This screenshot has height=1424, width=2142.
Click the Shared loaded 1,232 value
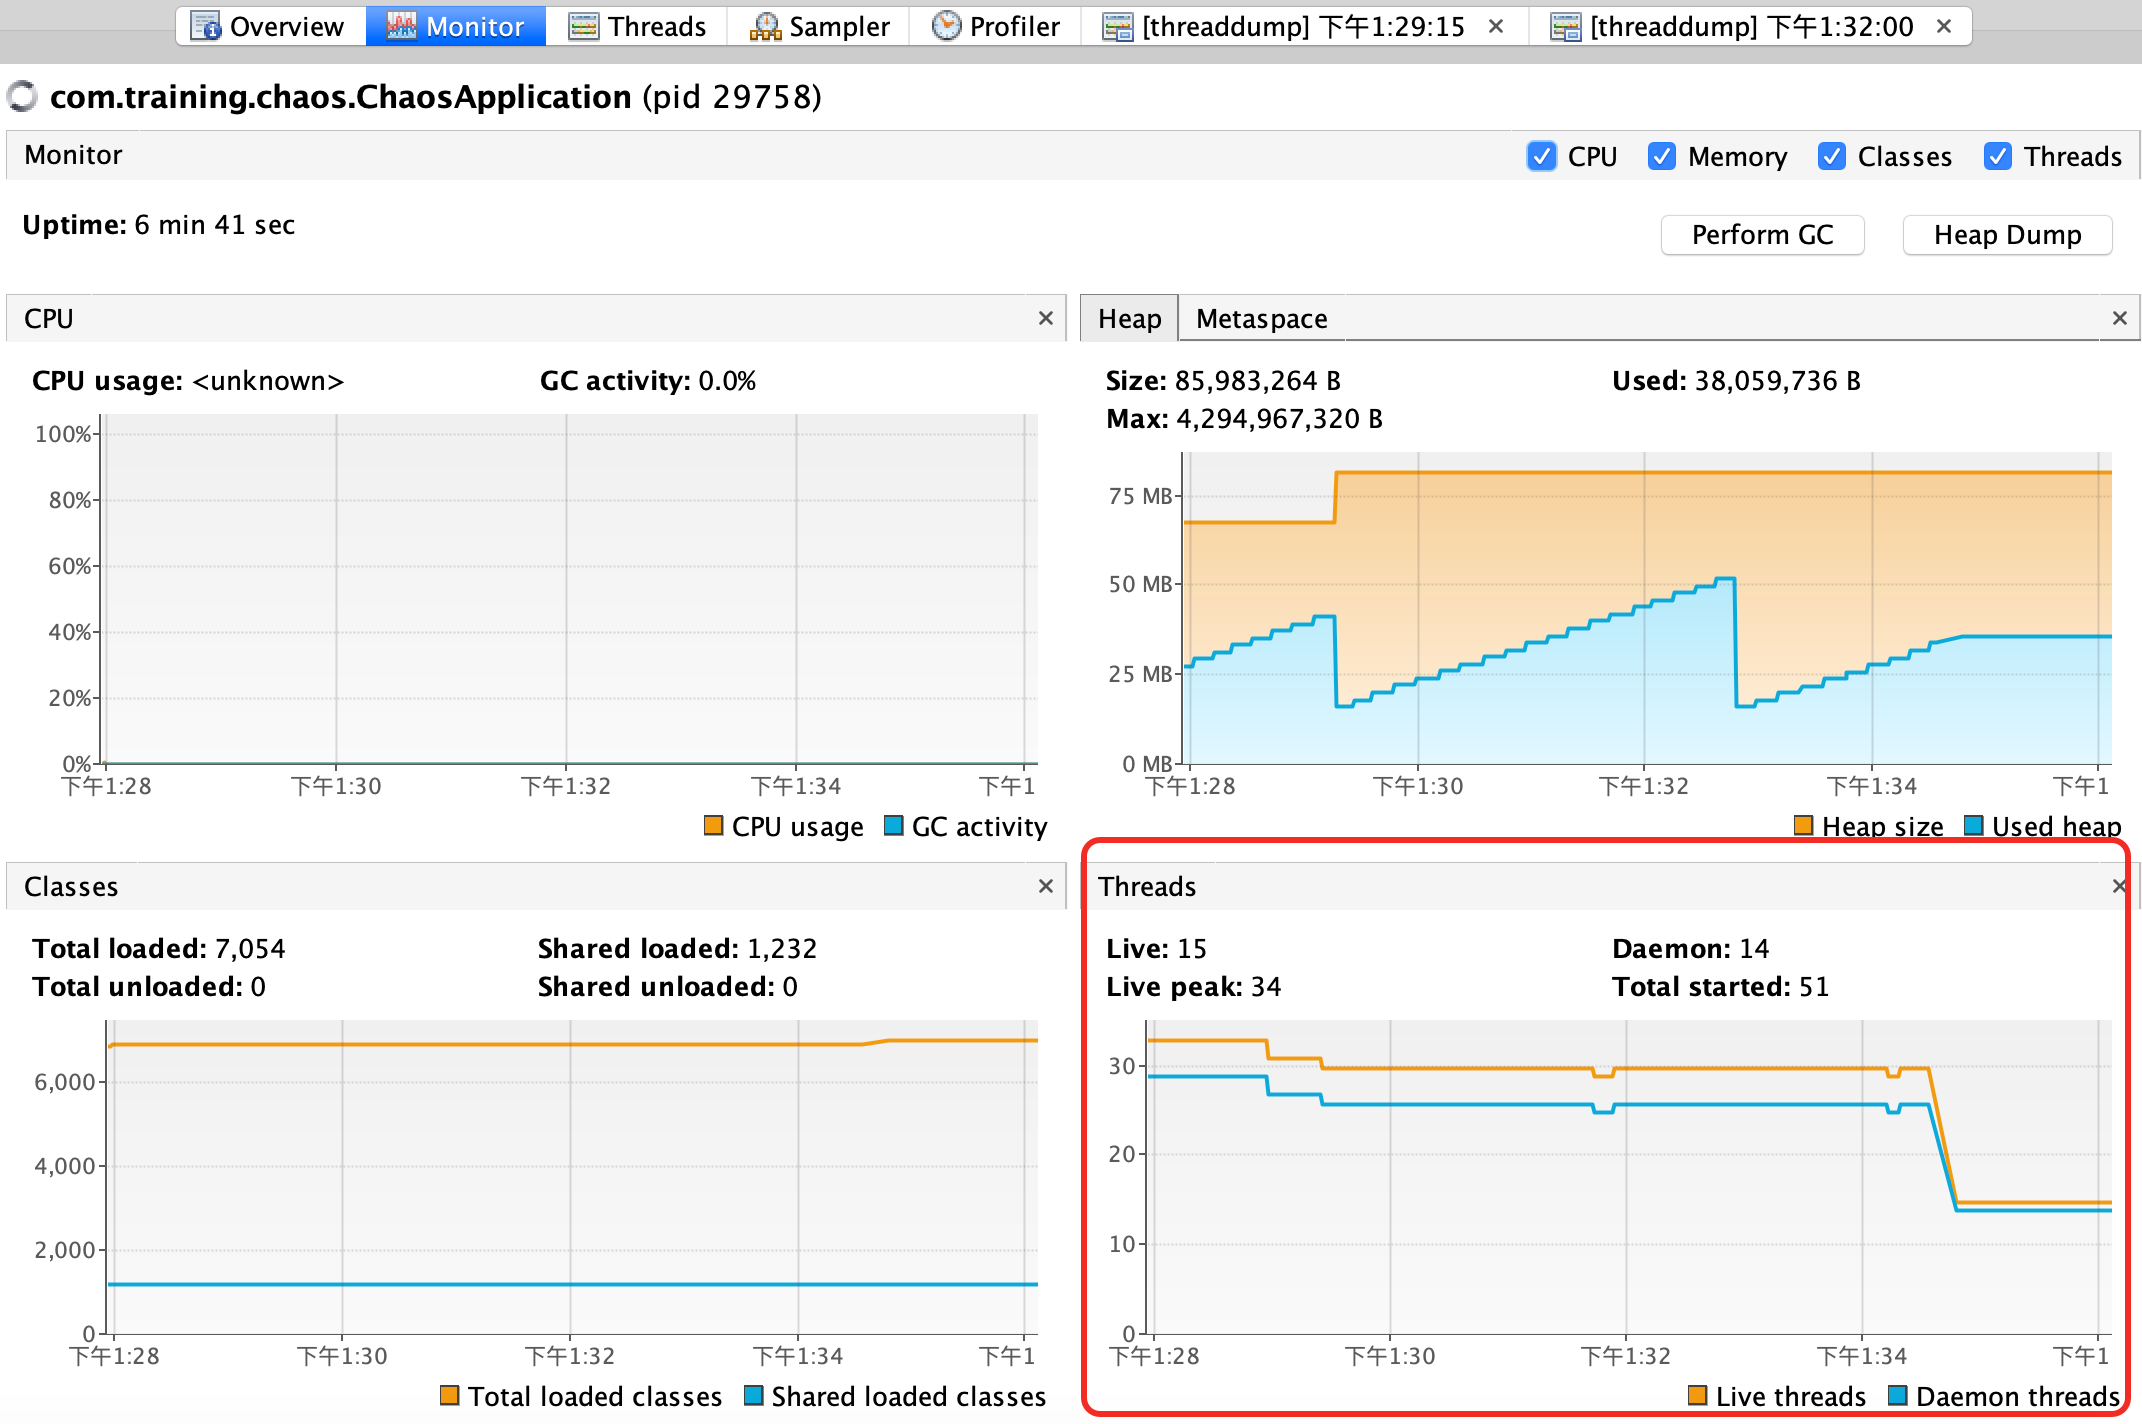(x=782, y=949)
